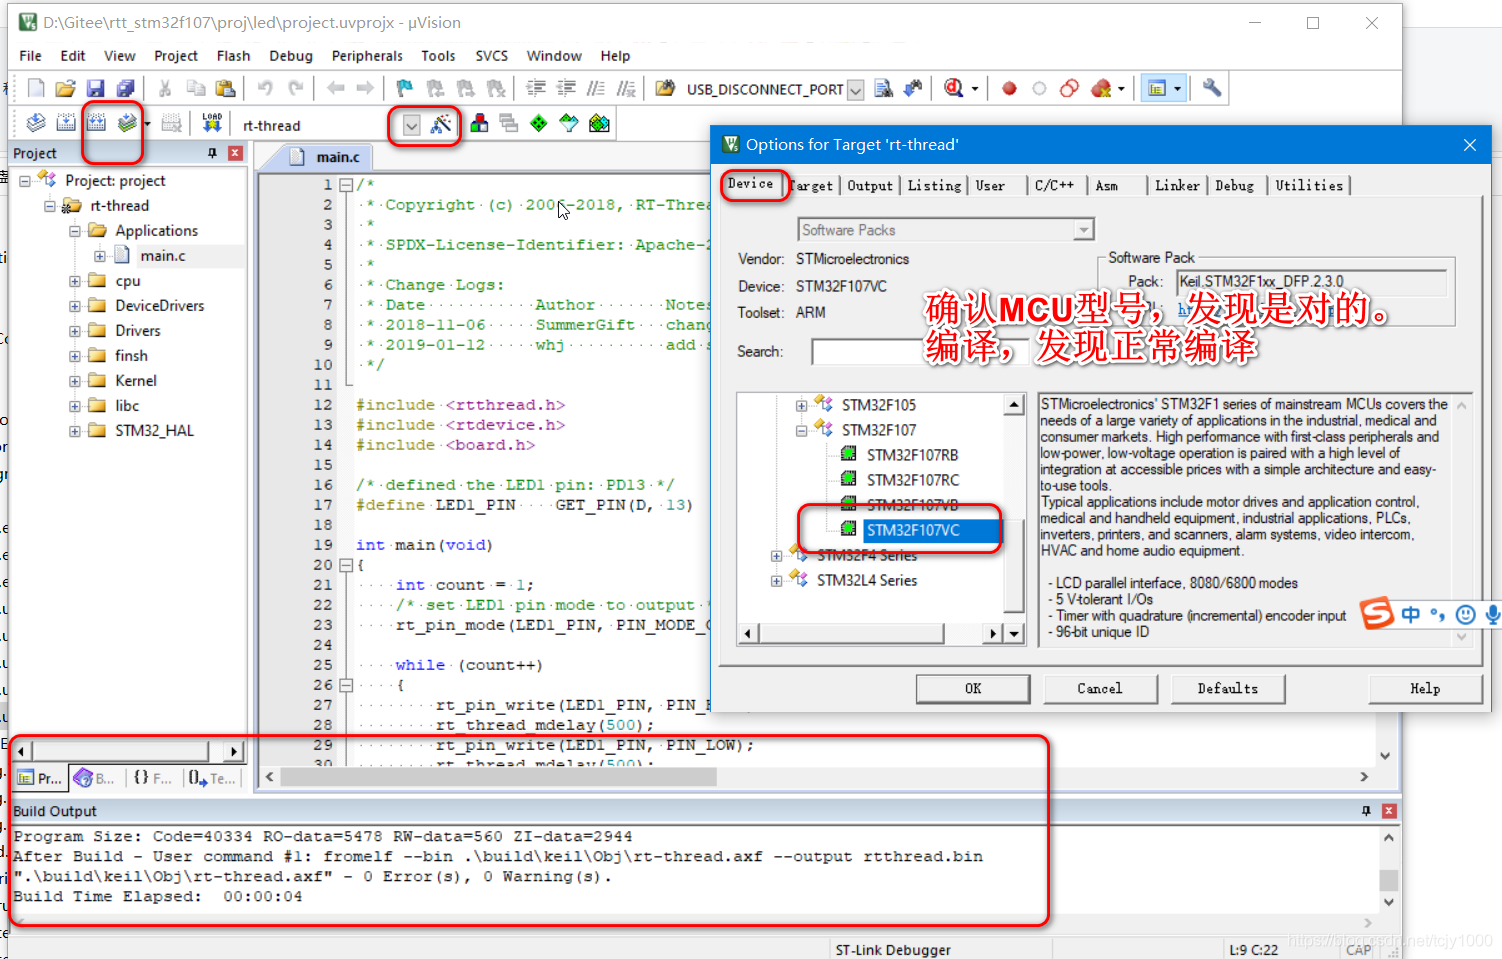Viewport: 1502px width, 959px height.
Task: Click the Open file toolbar icon
Action: 66,88
